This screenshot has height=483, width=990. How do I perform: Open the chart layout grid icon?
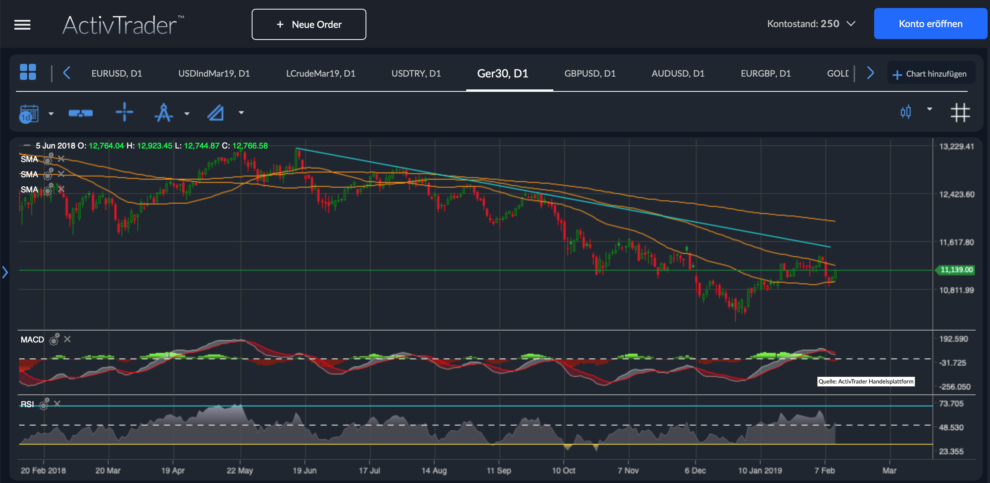[x=28, y=72]
